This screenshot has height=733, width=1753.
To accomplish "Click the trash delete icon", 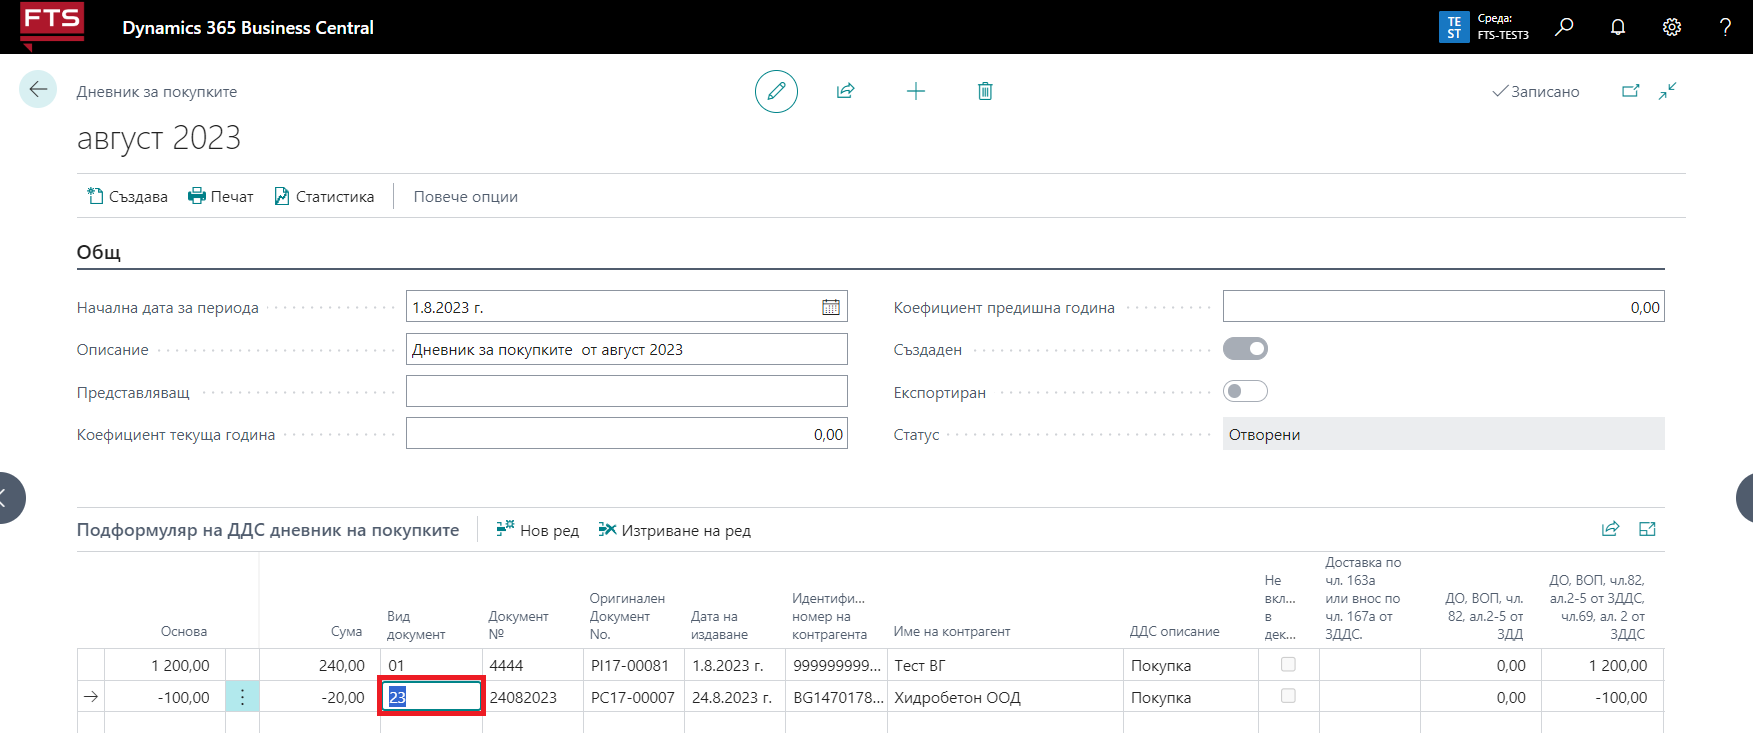I will 985,91.
